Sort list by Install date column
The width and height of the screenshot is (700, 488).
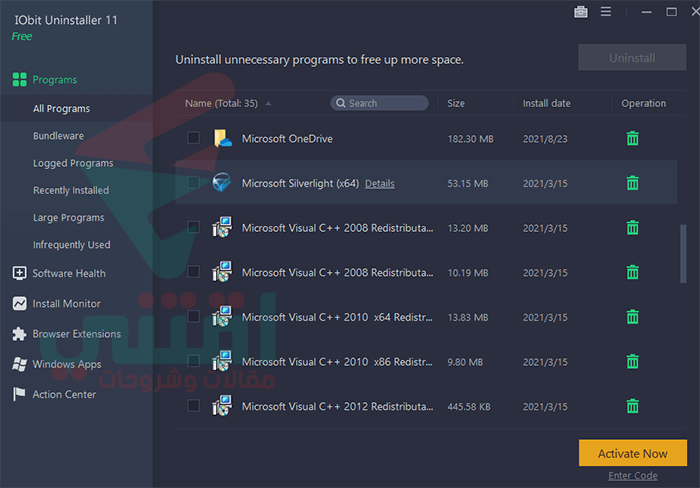click(x=546, y=103)
